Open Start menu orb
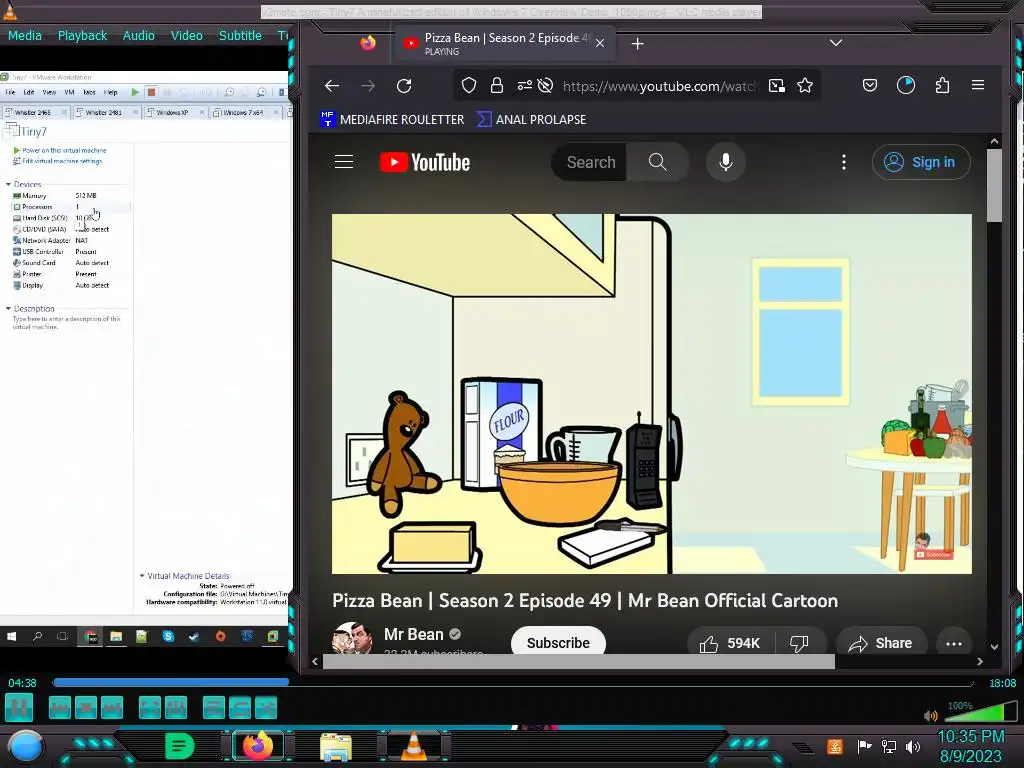Screen dimensions: 1024x768 pyautogui.click(x=25, y=746)
